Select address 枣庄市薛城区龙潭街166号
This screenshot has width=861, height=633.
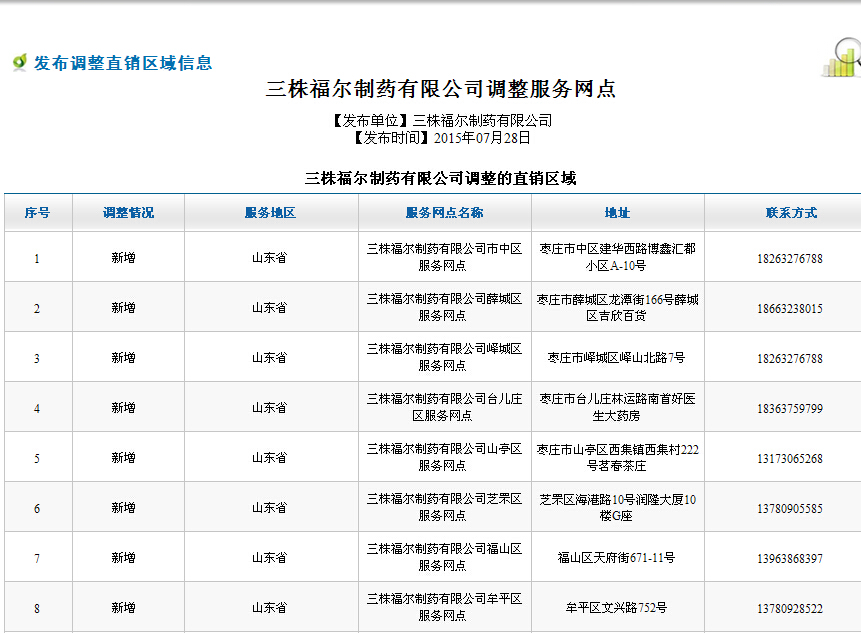(x=617, y=307)
